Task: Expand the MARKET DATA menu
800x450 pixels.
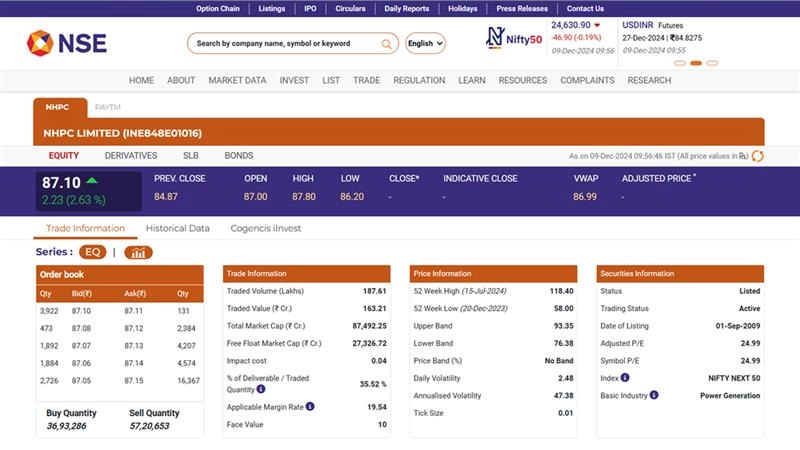Action: [x=237, y=80]
